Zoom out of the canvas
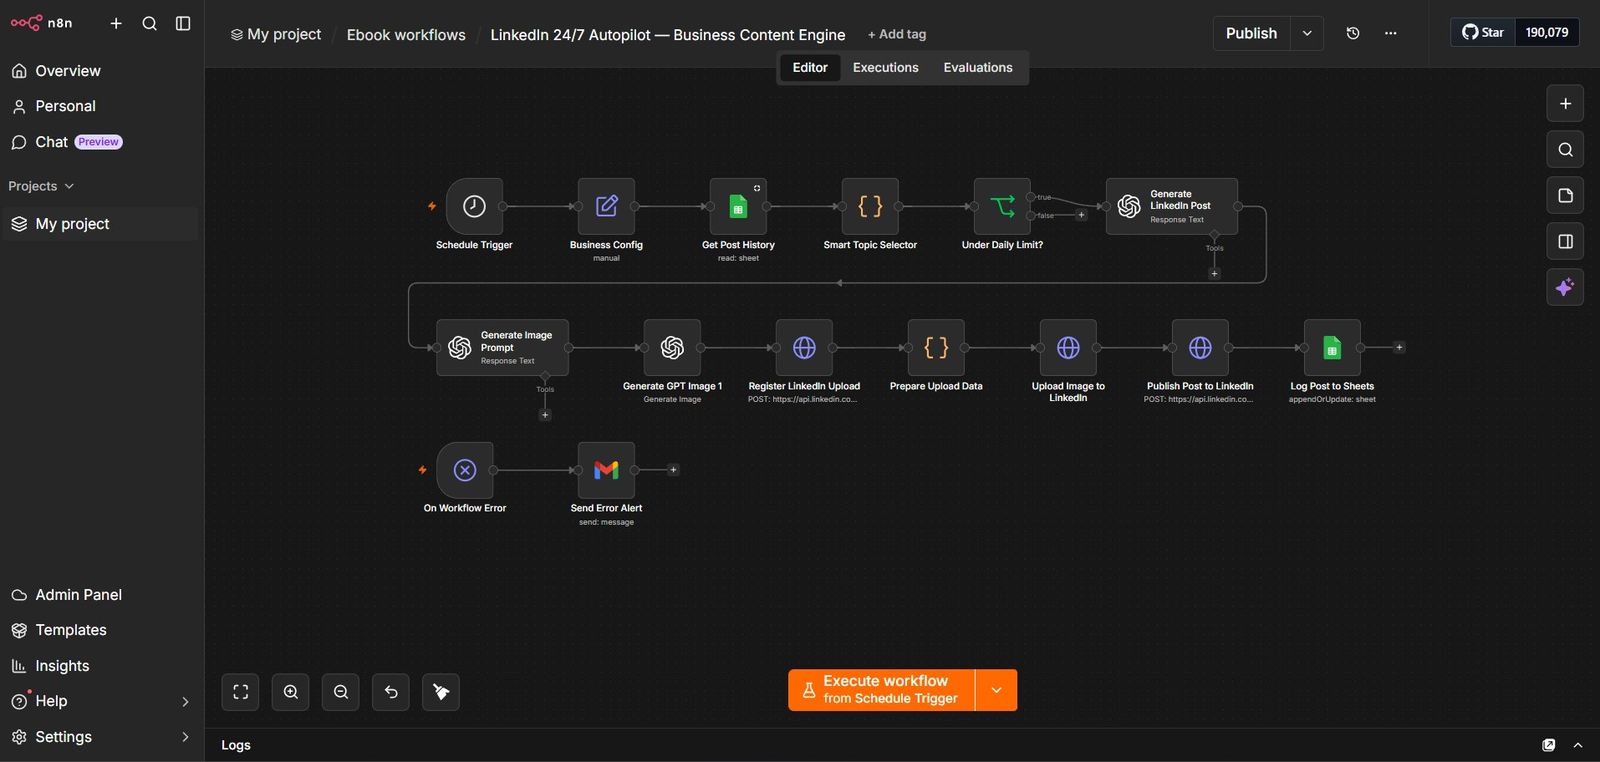 click(x=341, y=692)
